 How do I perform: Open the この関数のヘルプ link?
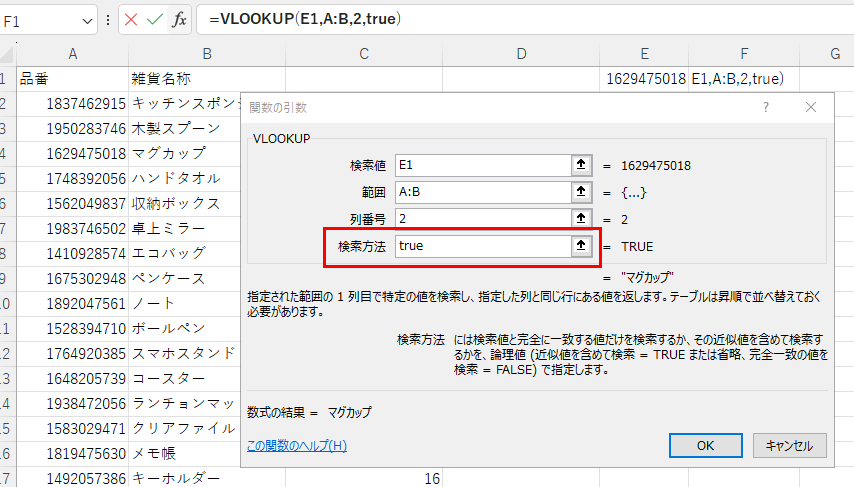[297, 446]
